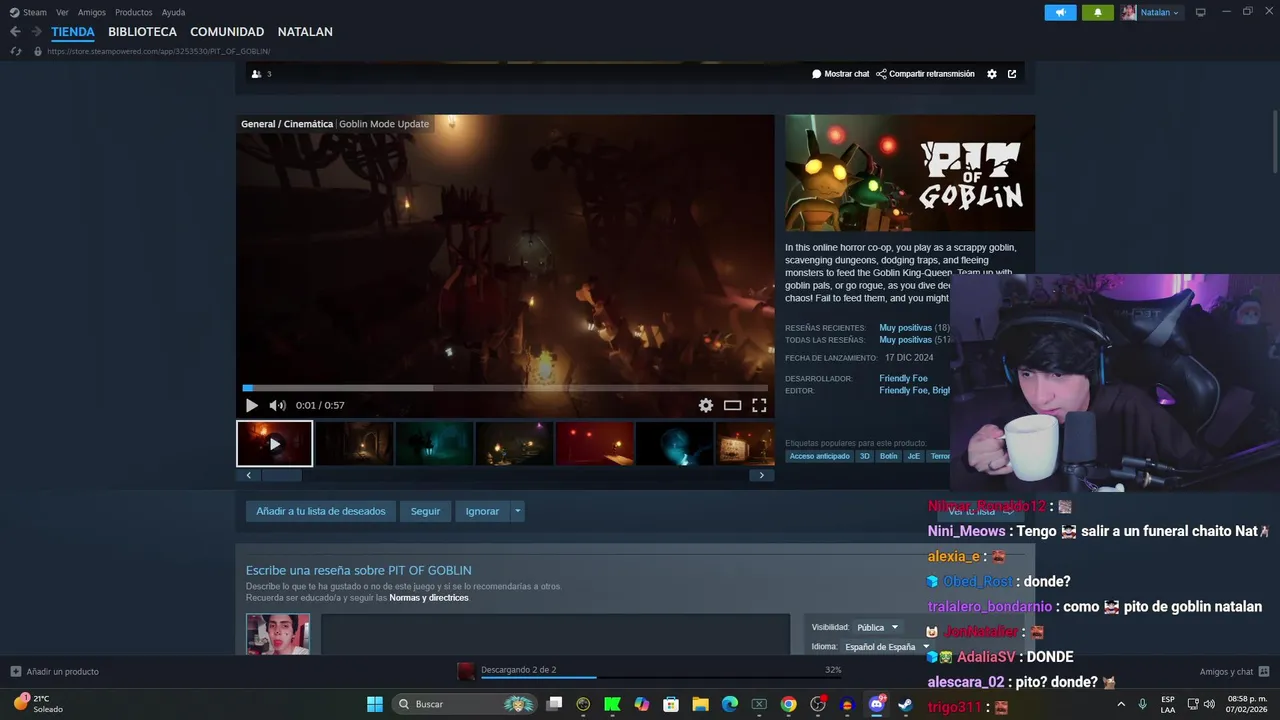Open 'Amigos y chat' panel
The width and height of the screenshot is (1280, 720).
pyautogui.click(x=1234, y=672)
